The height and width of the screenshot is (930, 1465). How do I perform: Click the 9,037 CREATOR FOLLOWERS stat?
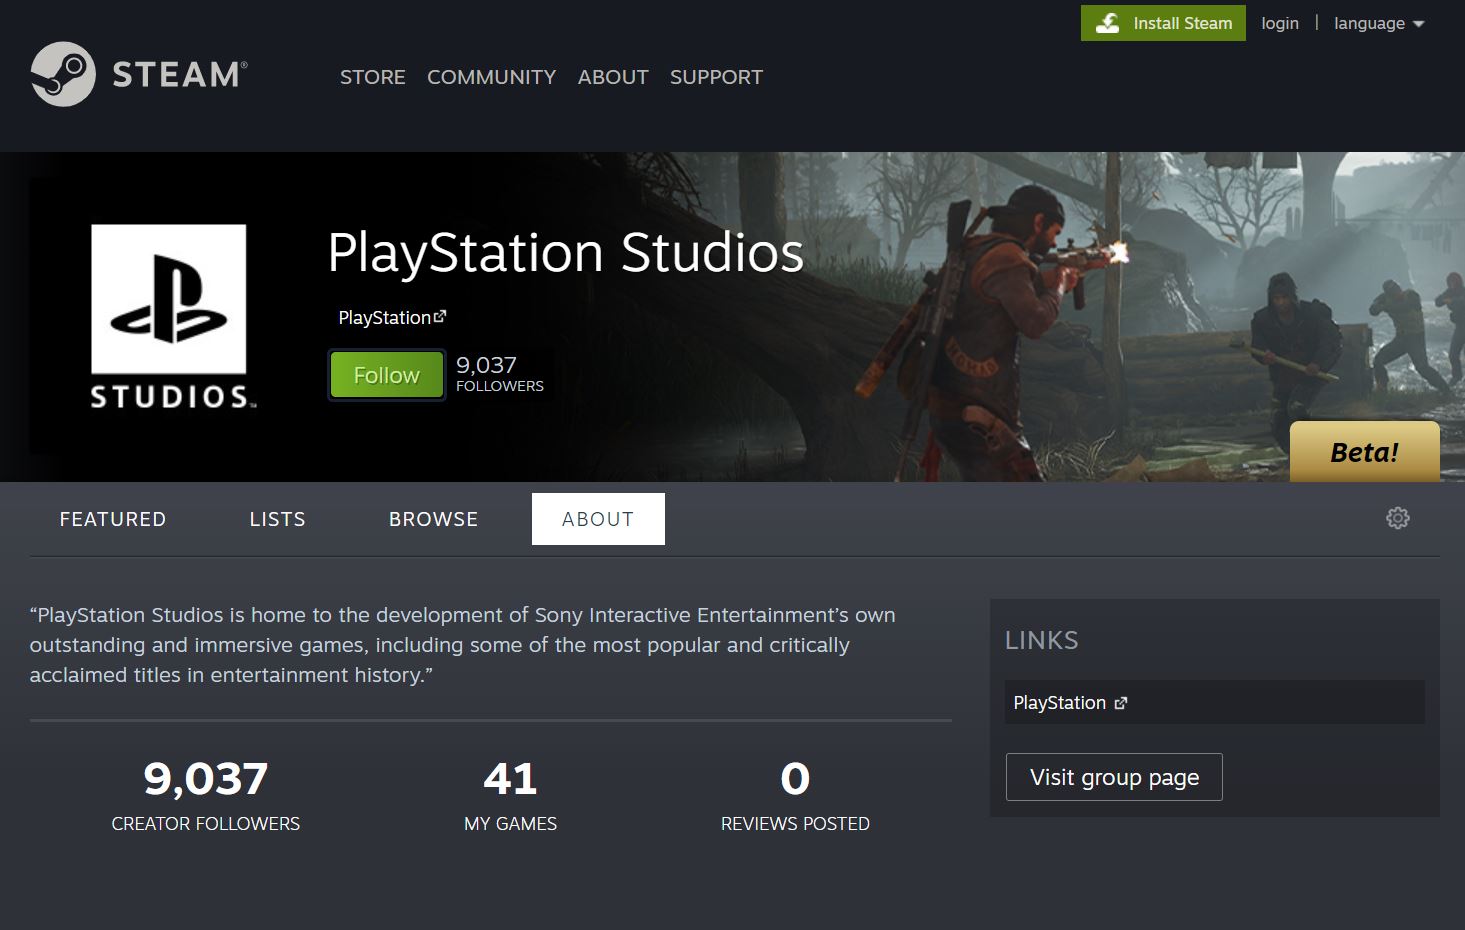(206, 796)
